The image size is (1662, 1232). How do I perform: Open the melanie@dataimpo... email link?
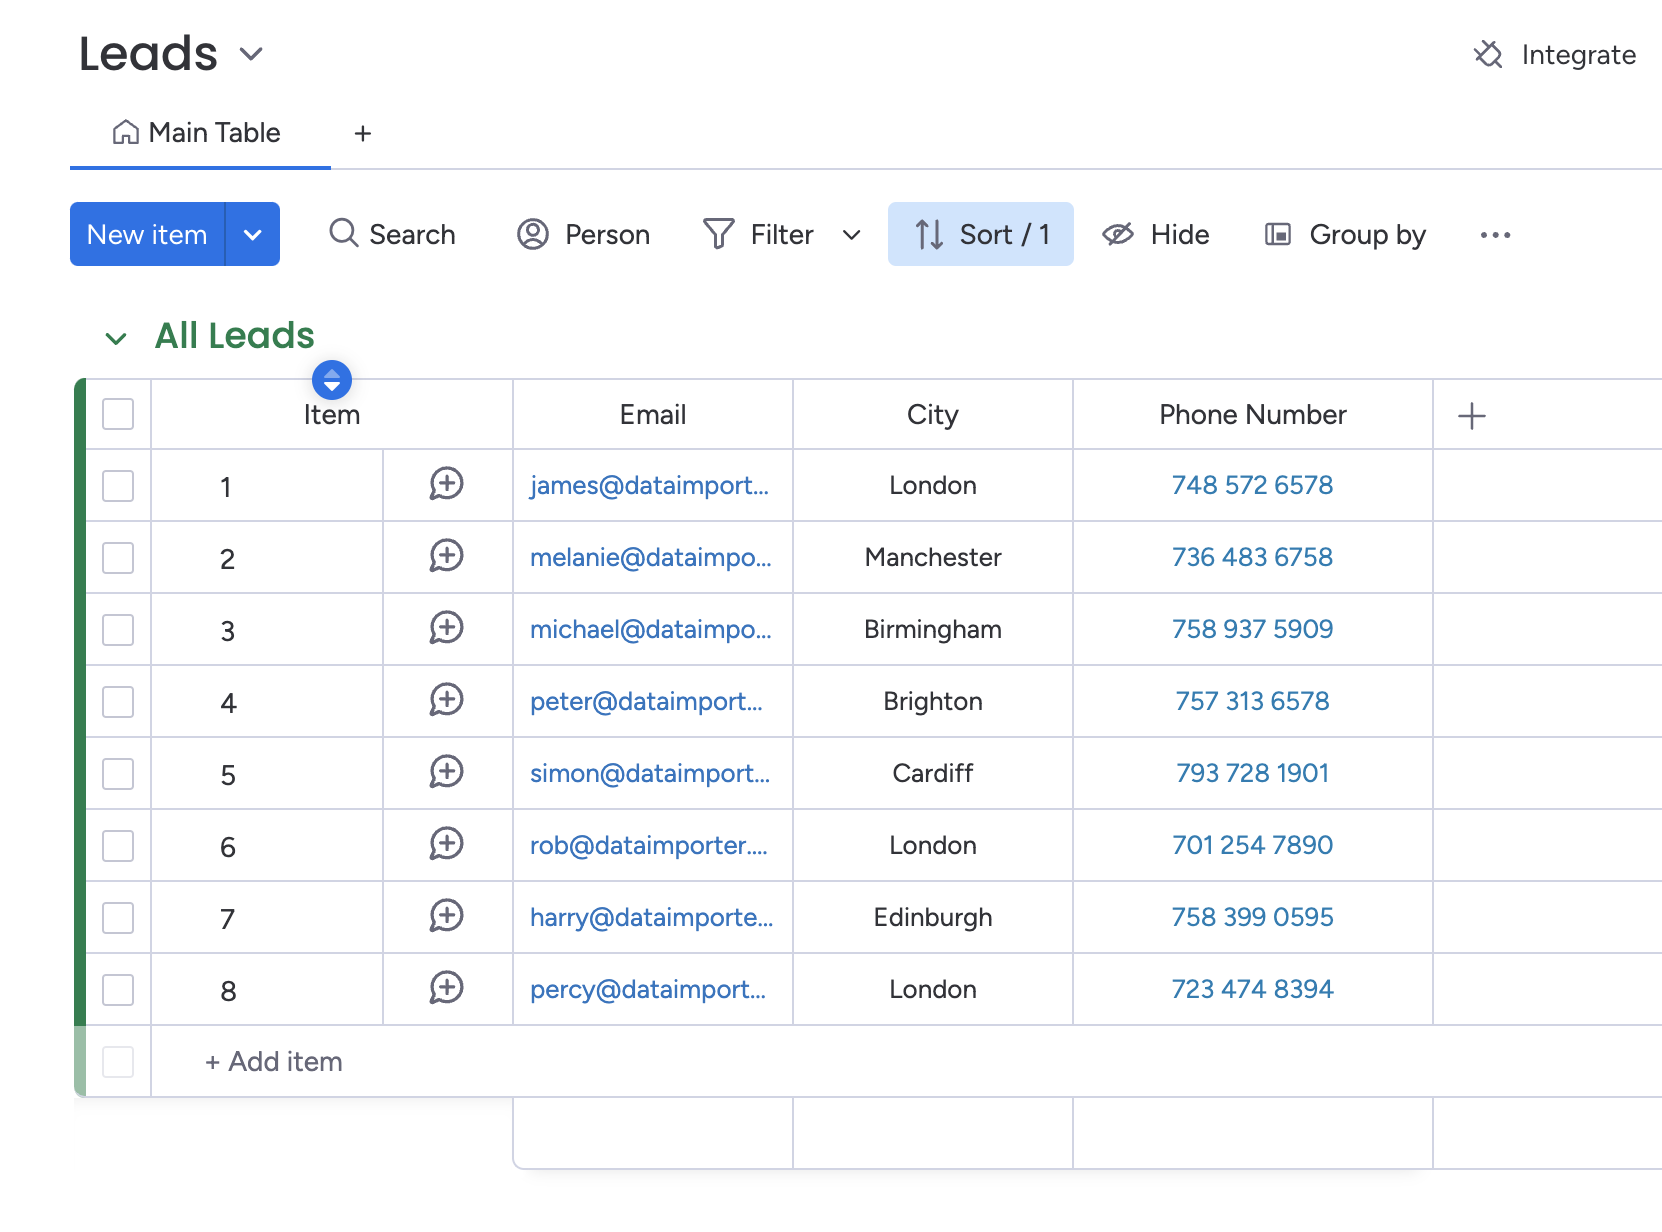pos(651,557)
